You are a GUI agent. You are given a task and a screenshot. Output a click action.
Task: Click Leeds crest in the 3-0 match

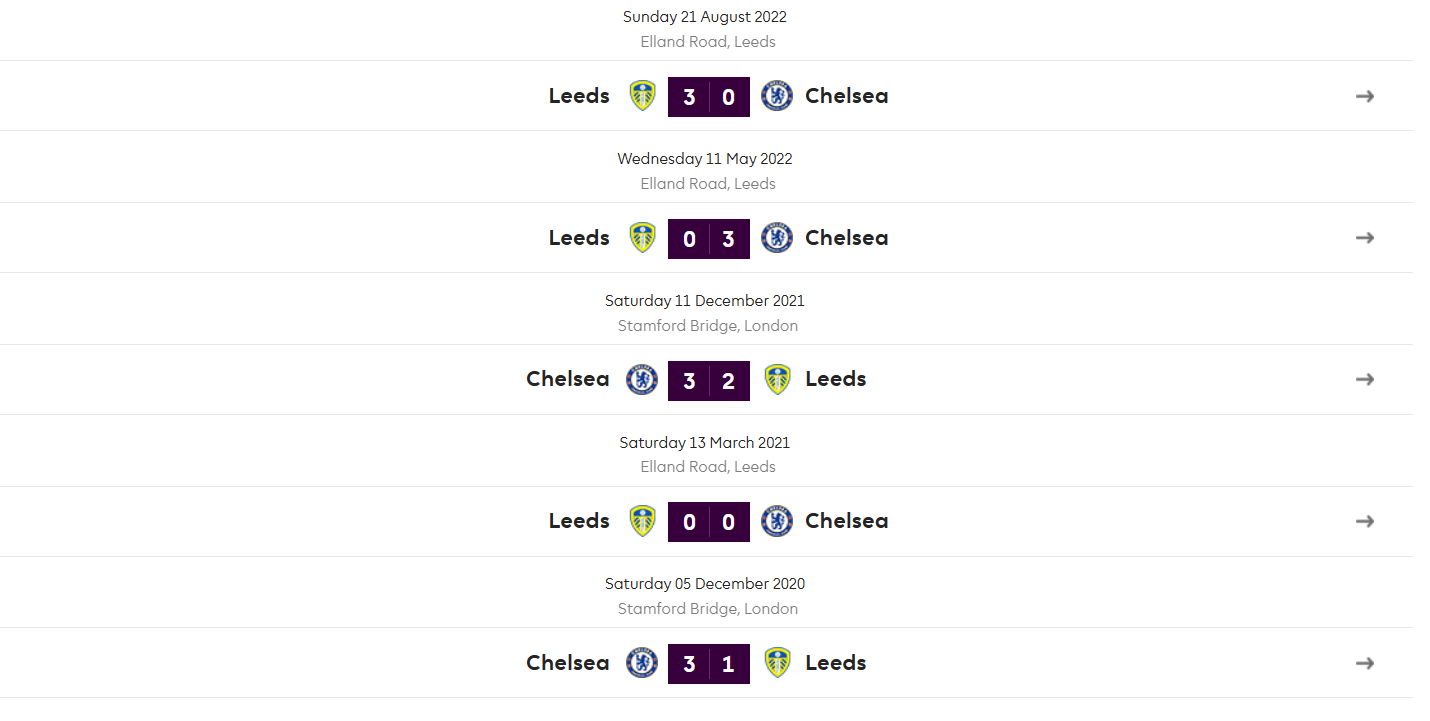[642, 96]
